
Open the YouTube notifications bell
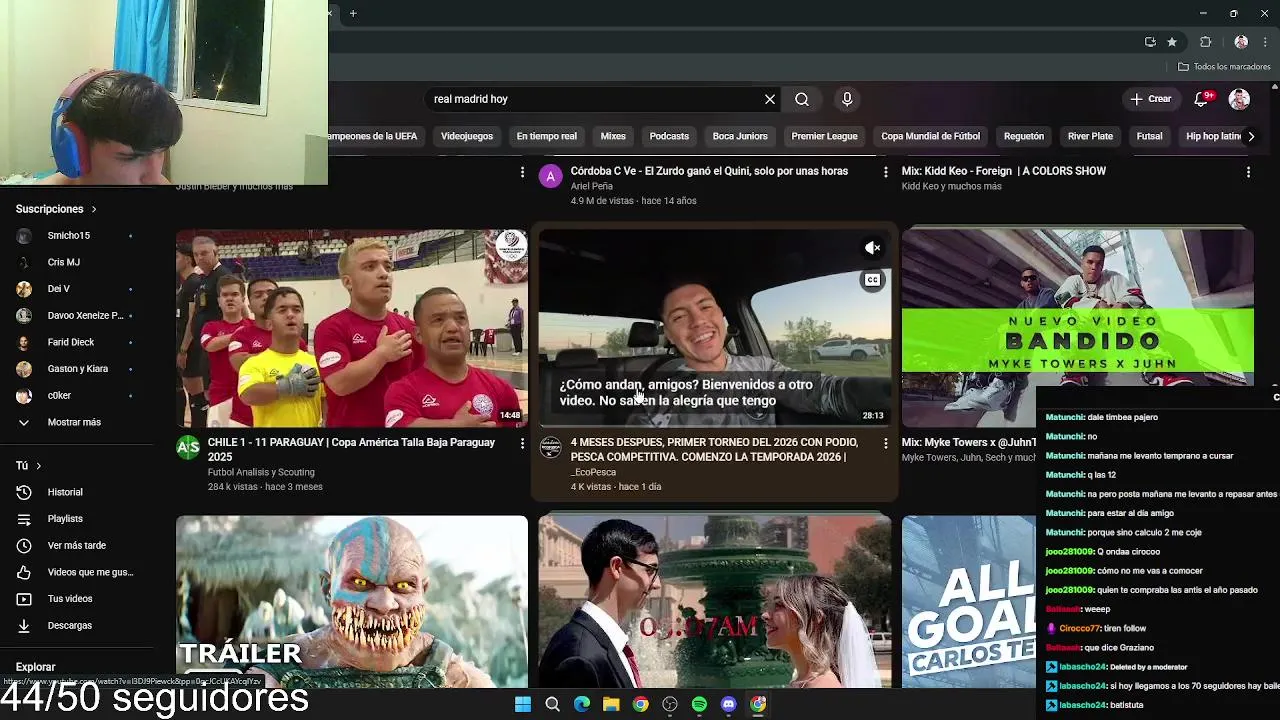[x=1202, y=99]
